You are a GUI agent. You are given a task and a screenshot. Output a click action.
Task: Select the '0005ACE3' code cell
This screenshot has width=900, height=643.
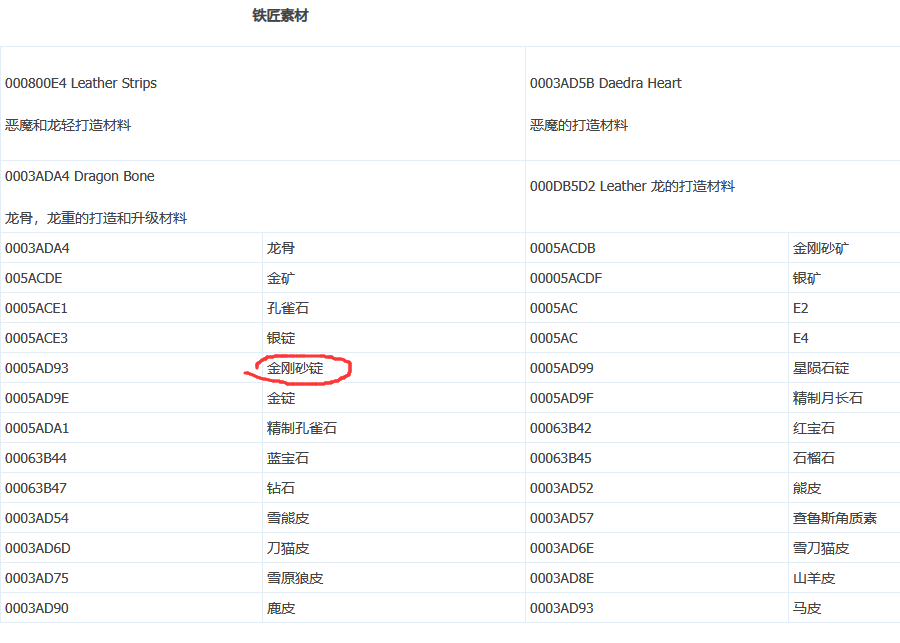point(37,338)
